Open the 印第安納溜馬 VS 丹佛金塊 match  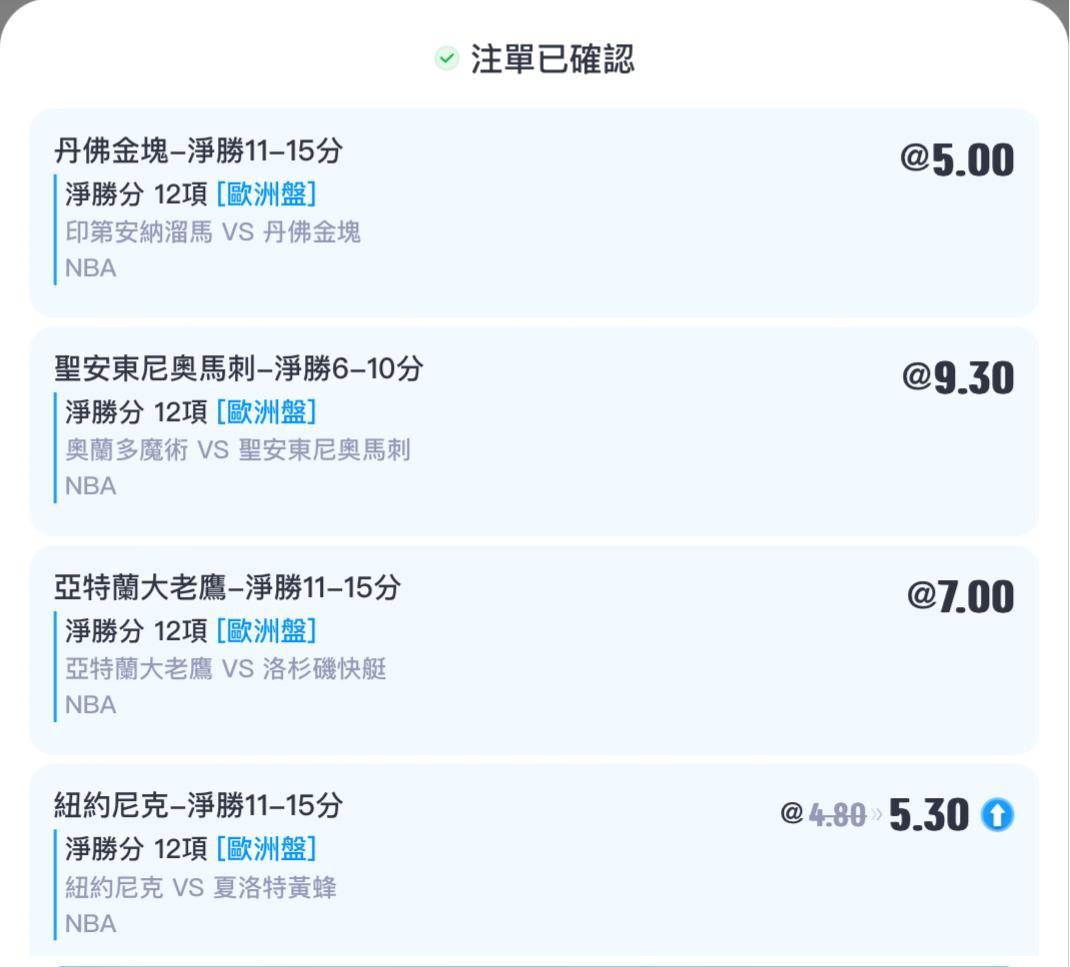[x=213, y=233]
